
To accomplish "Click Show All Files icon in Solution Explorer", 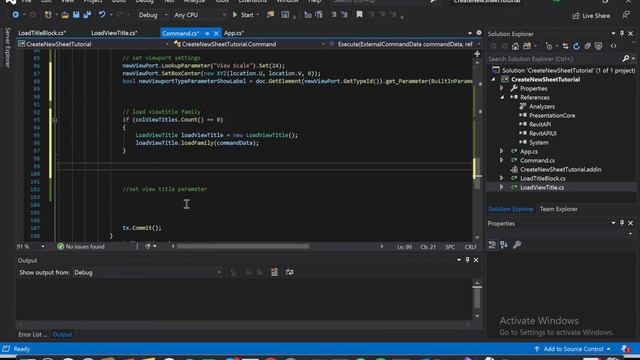I will (598, 46).
